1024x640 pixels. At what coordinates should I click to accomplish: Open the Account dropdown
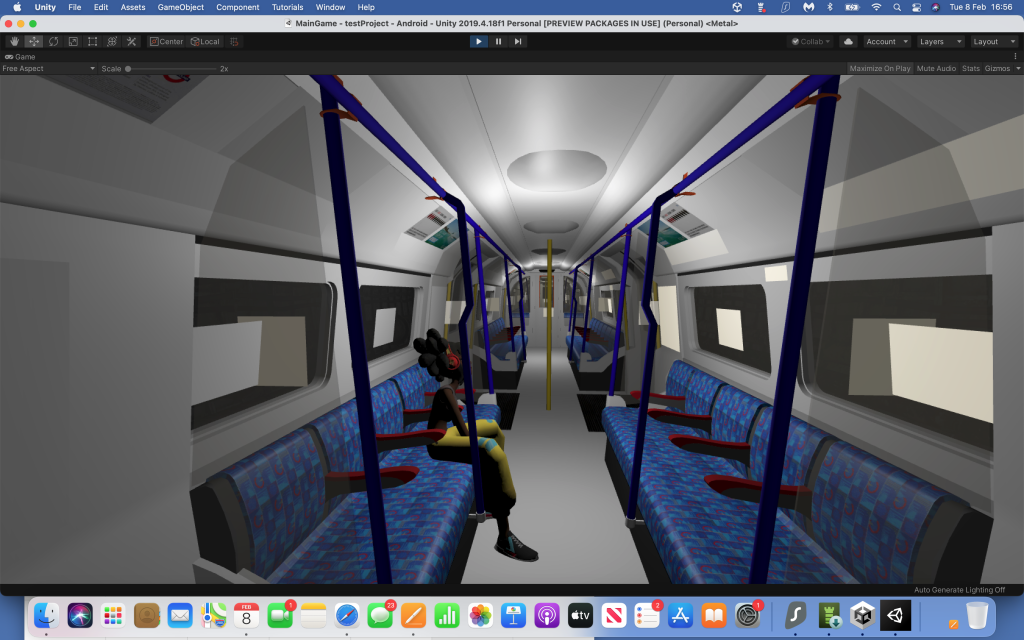[887, 41]
